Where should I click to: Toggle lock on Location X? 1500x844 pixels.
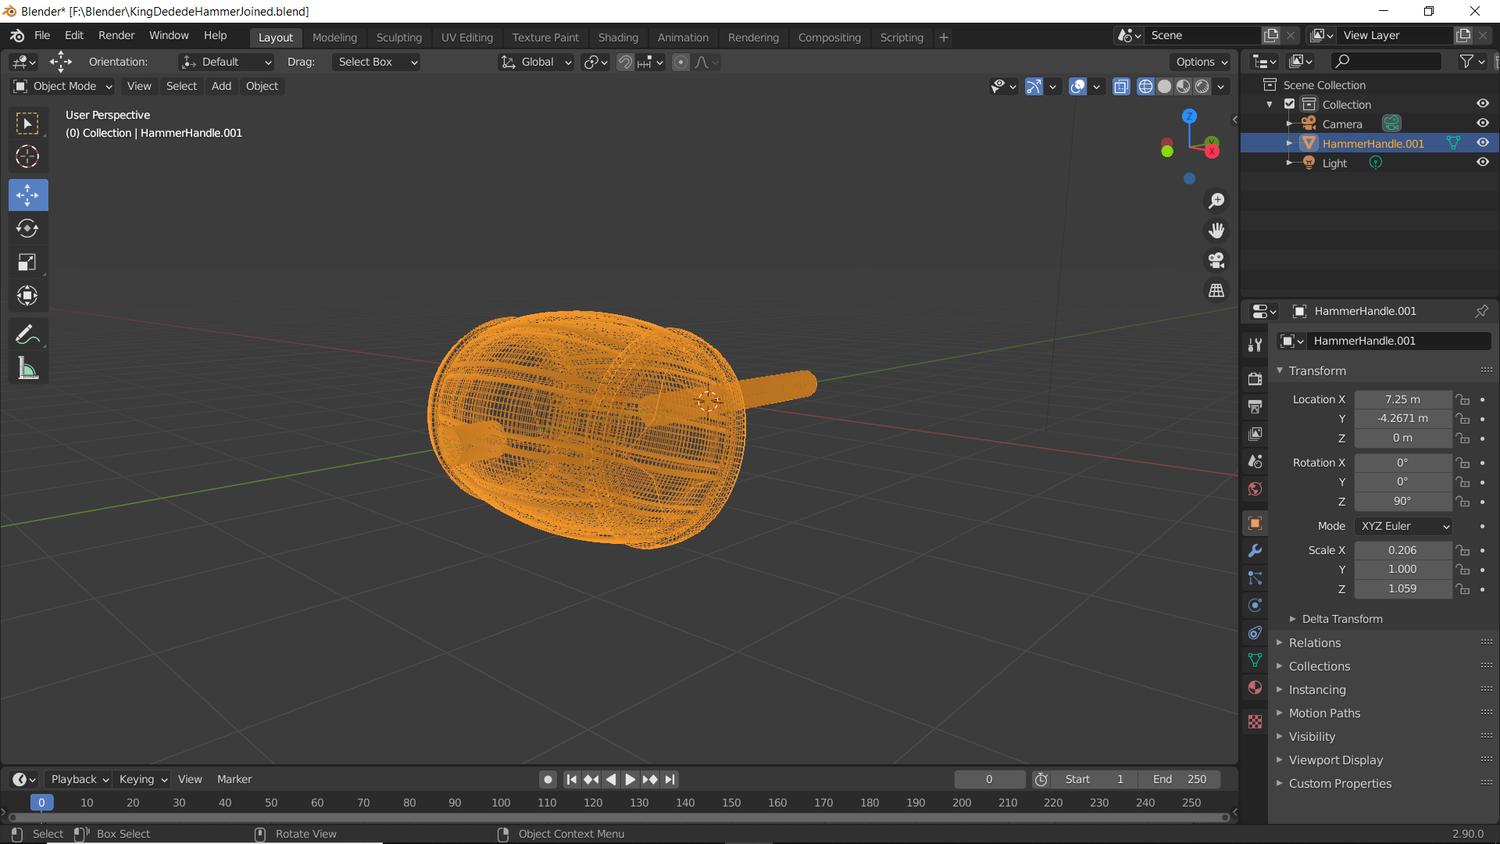(x=1462, y=399)
